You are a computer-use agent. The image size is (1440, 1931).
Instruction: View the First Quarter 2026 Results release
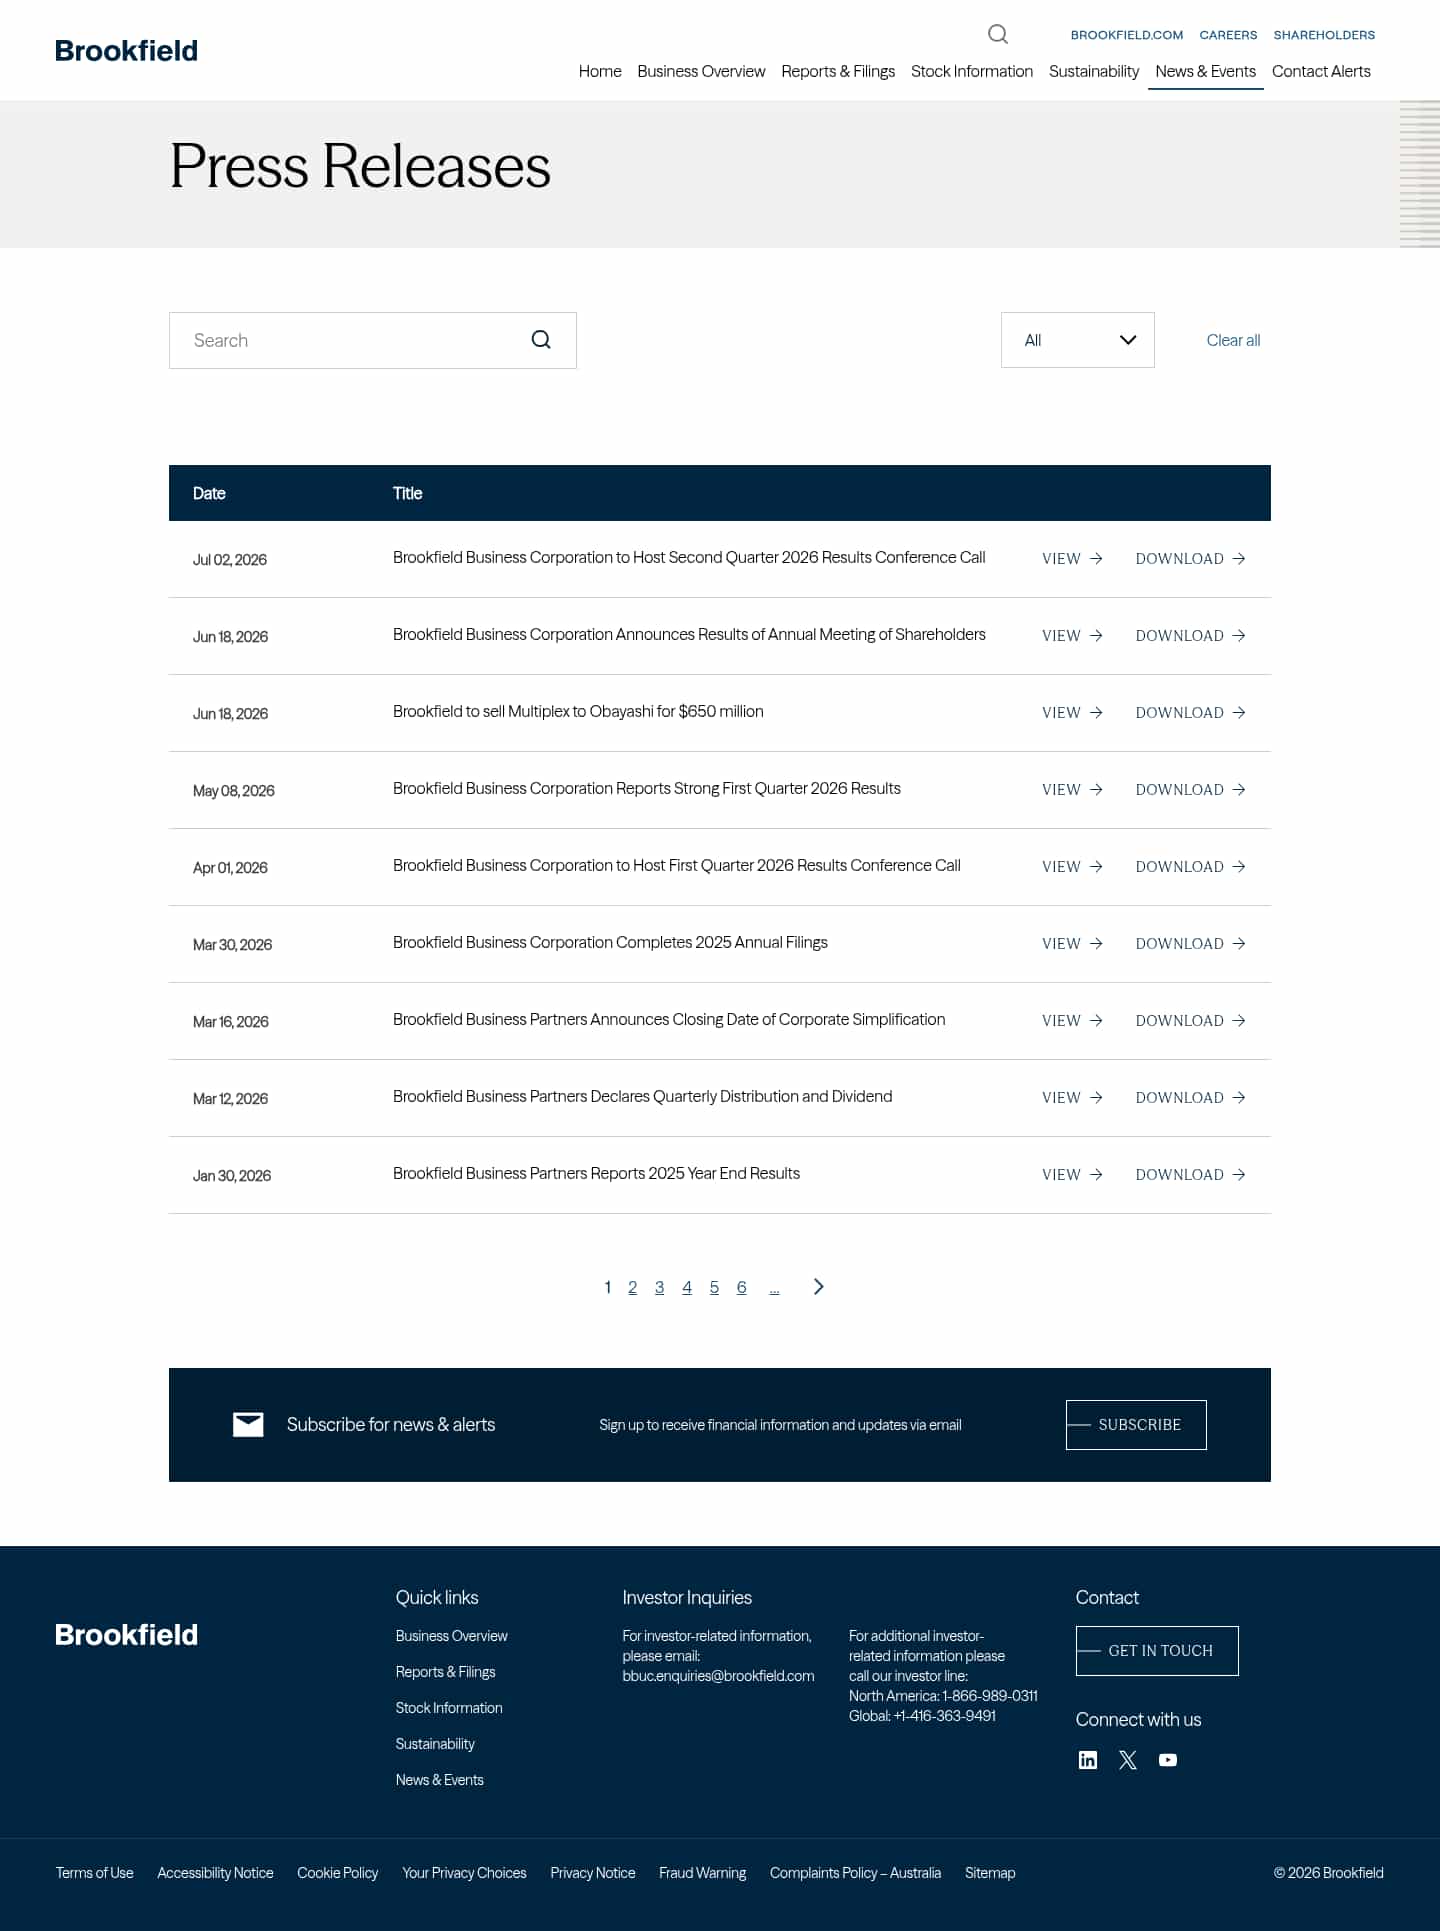point(1072,790)
